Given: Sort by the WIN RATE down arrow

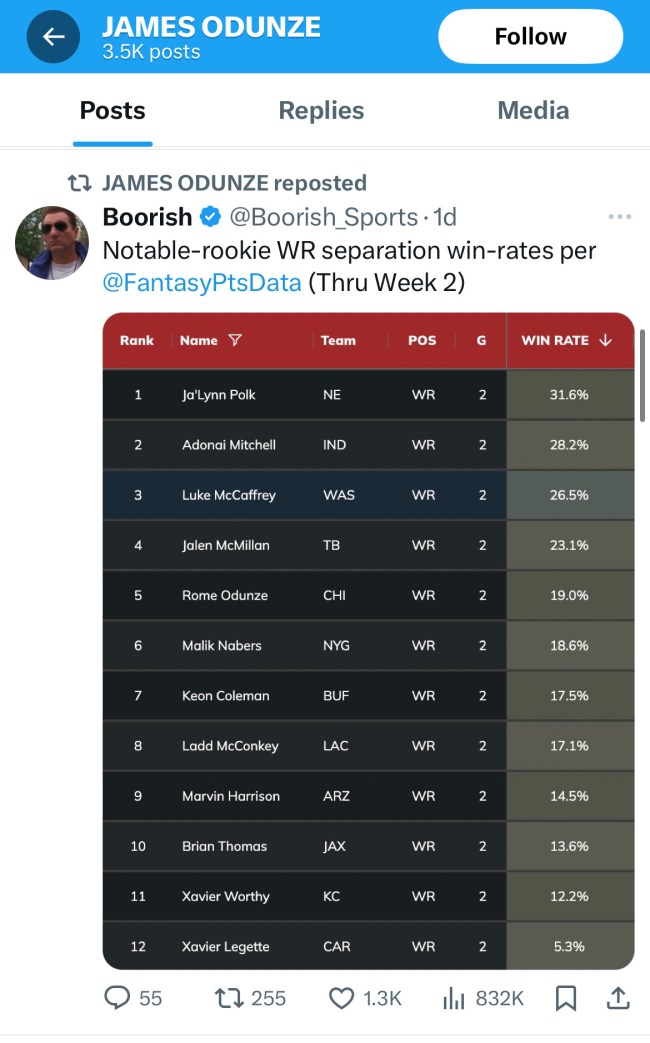Looking at the screenshot, I should click(x=605, y=340).
